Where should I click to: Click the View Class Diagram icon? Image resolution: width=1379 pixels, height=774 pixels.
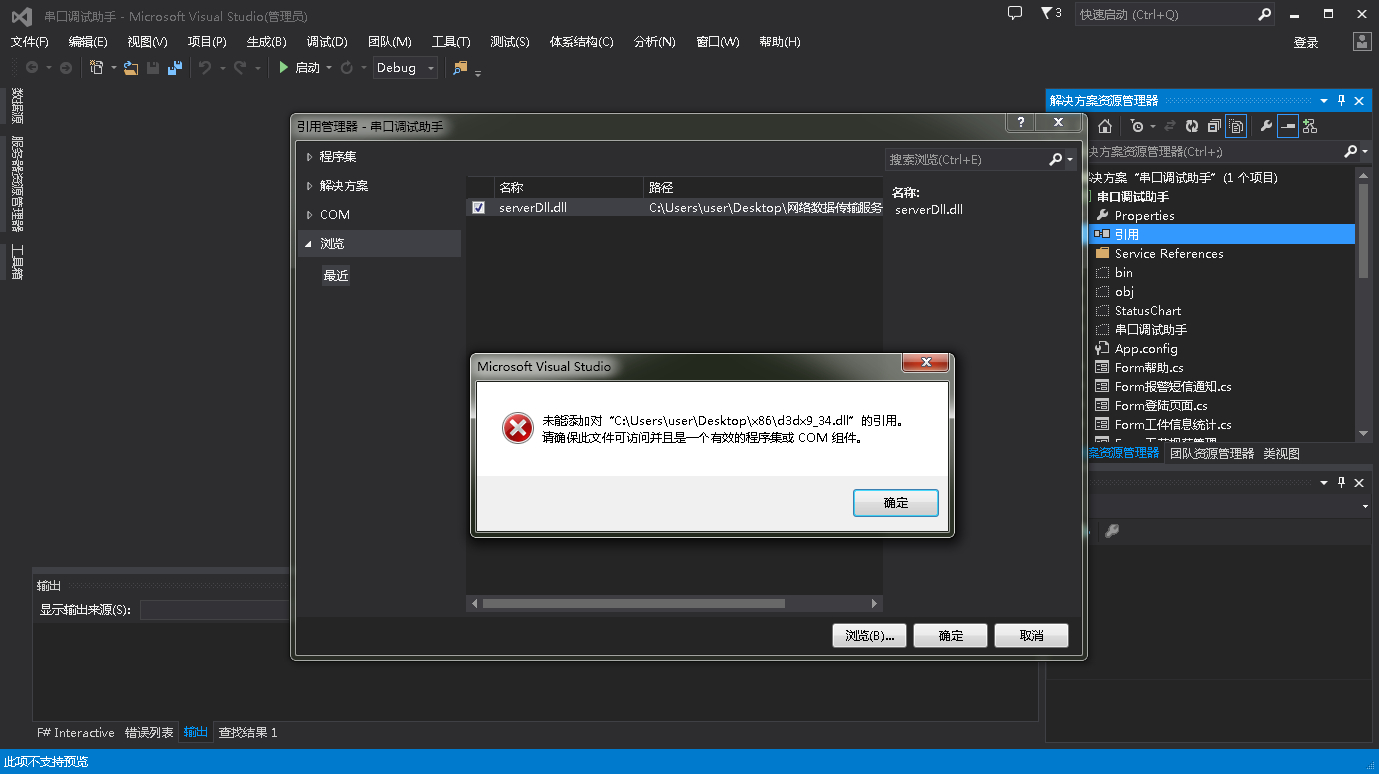click(x=1310, y=126)
